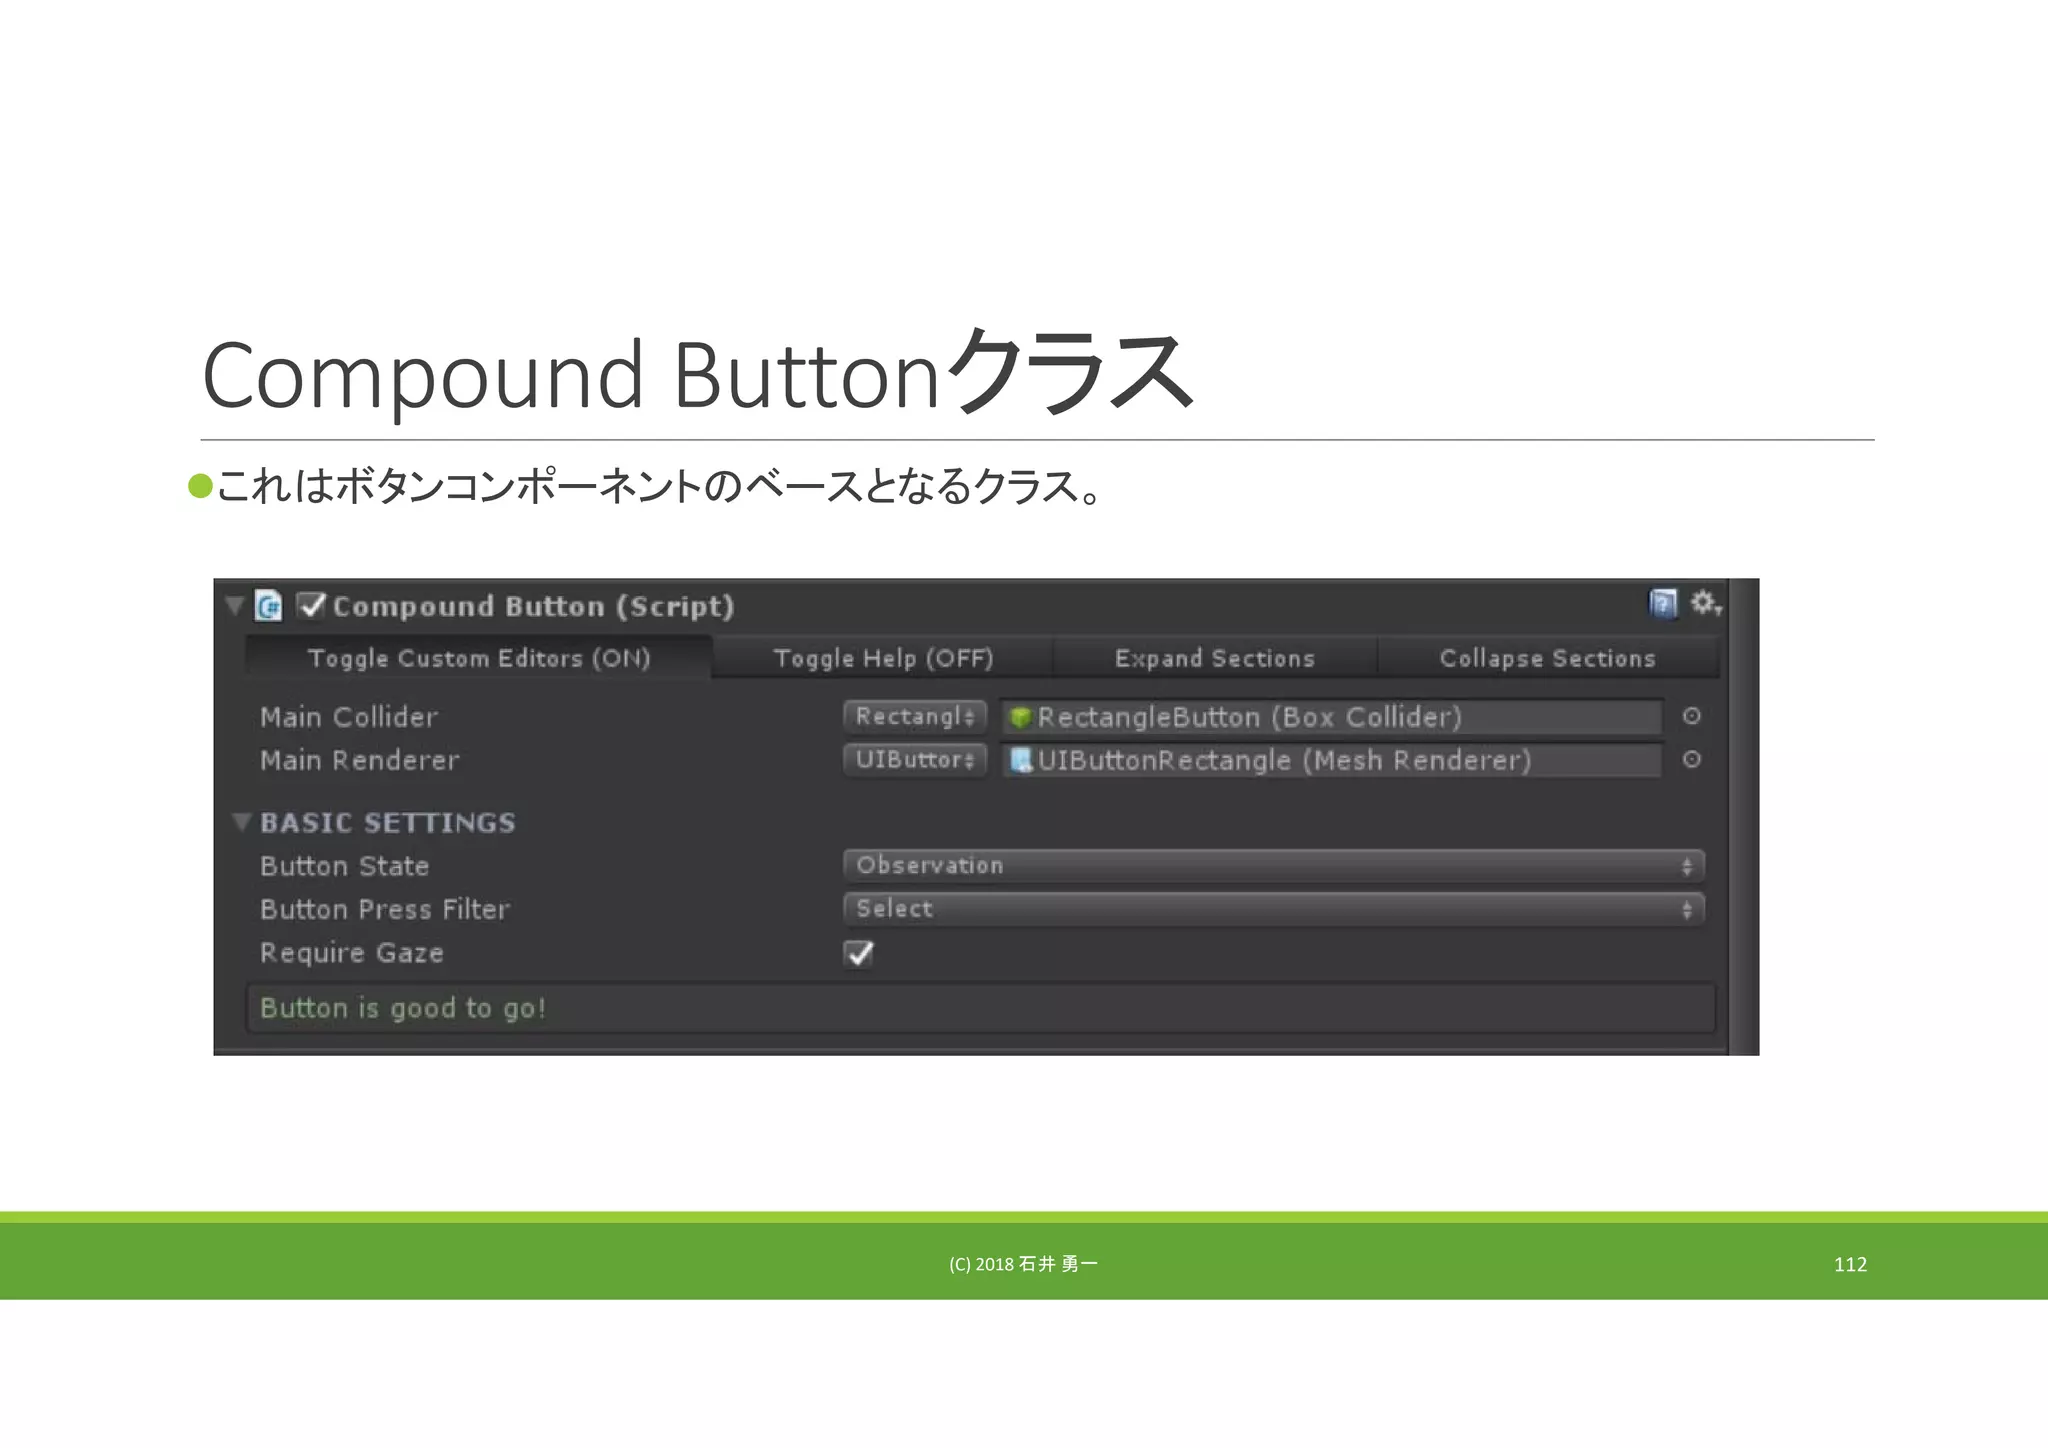This screenshot has width=2048, height=1448.
Task: Open the Button Press Filter Select dropdown
Action: tap(1274, 909)
